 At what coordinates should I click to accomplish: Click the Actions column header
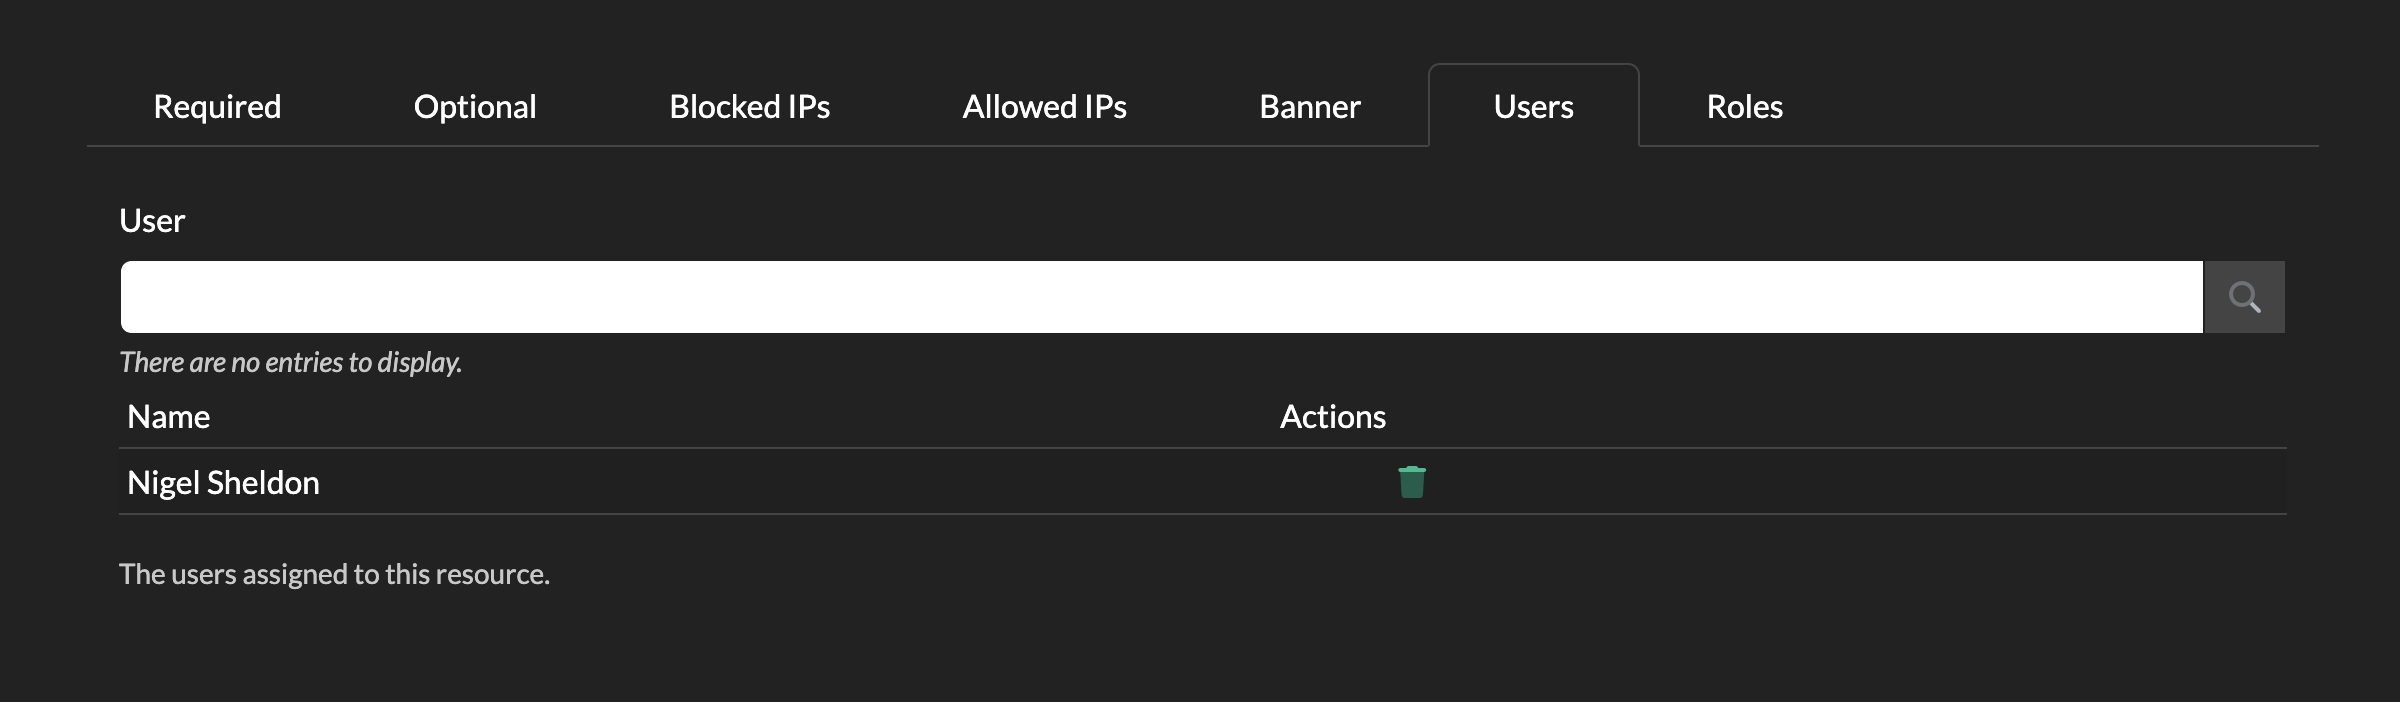pyautogui.click(x=1332, y=417)
